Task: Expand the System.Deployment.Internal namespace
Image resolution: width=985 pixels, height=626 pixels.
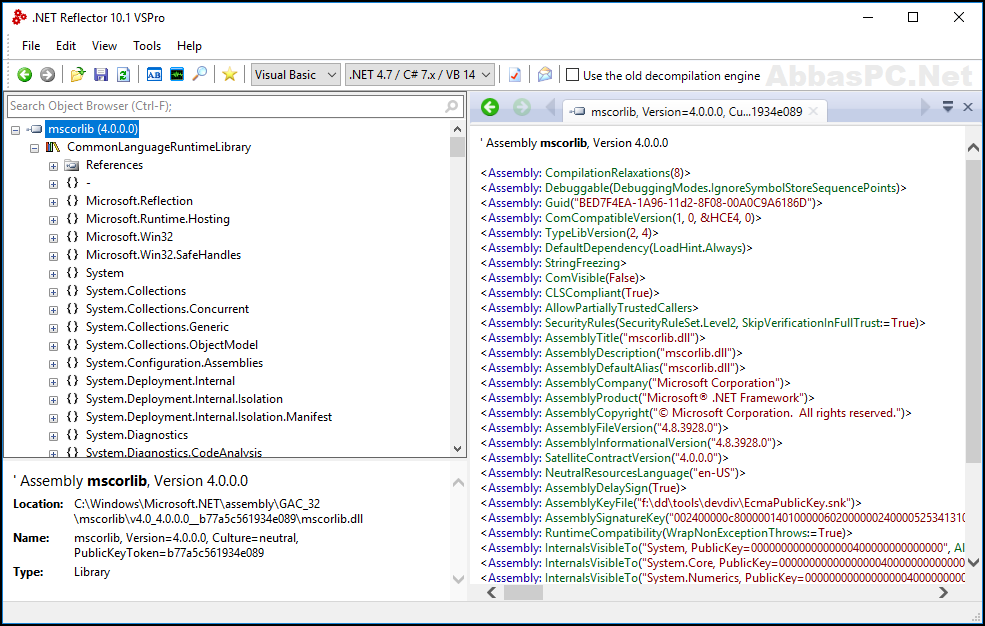Action: tap(53, 382)
